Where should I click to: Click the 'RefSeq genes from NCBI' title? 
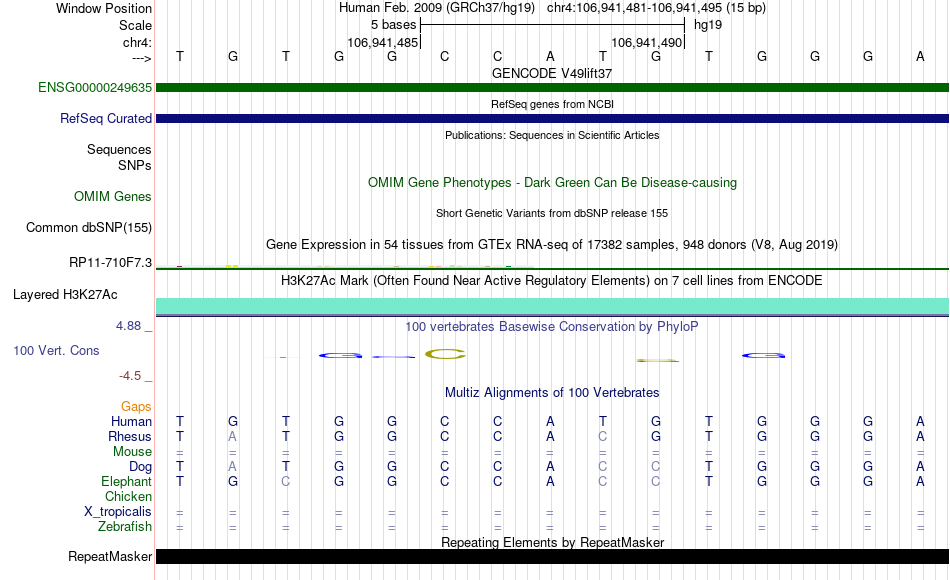pos(552,104)
